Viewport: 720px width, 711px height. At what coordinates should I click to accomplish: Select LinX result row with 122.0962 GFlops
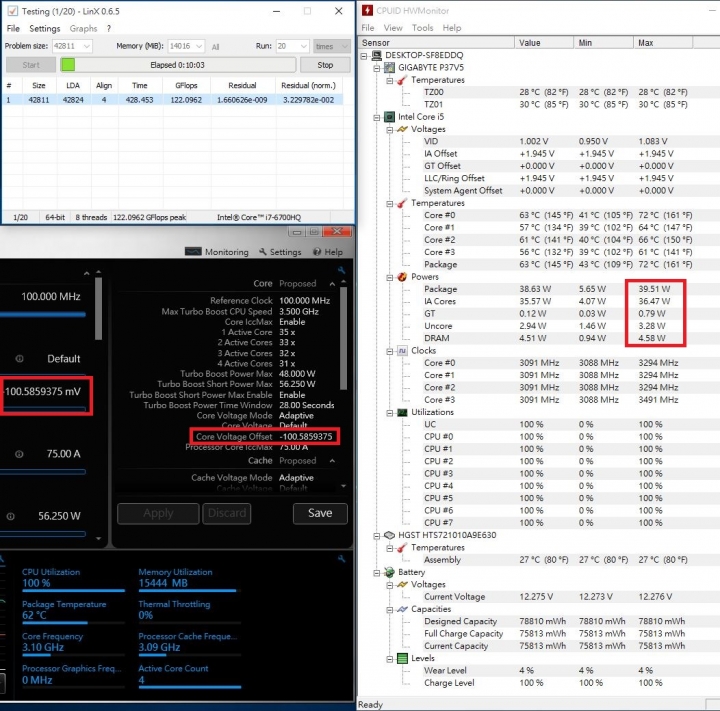[173, 100]
